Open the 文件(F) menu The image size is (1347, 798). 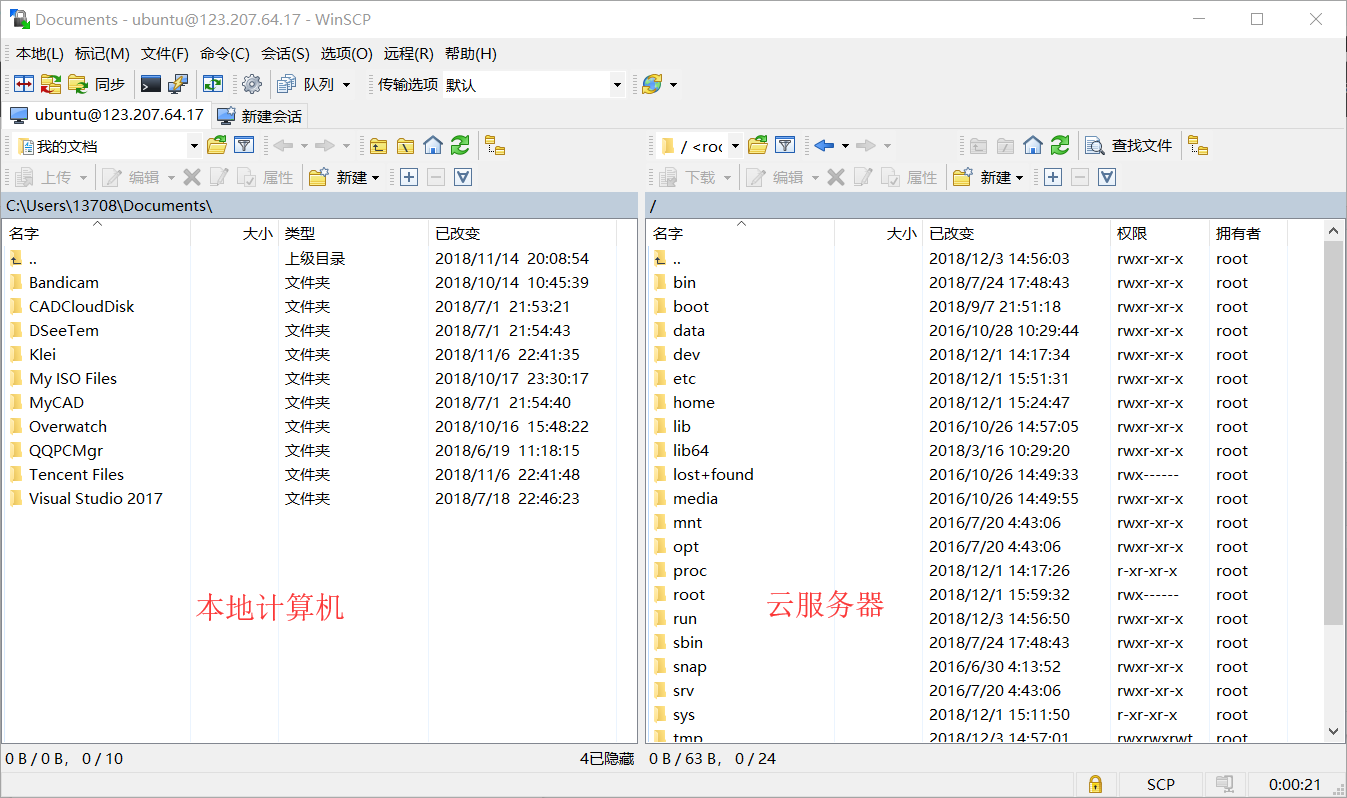point(165,54)
